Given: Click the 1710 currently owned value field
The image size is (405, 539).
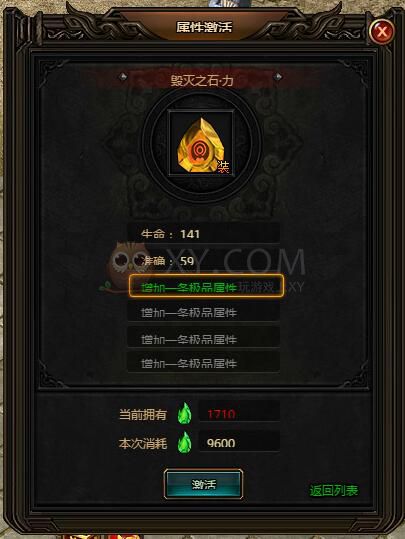Looking at the screenshot, I should (240, 412).
